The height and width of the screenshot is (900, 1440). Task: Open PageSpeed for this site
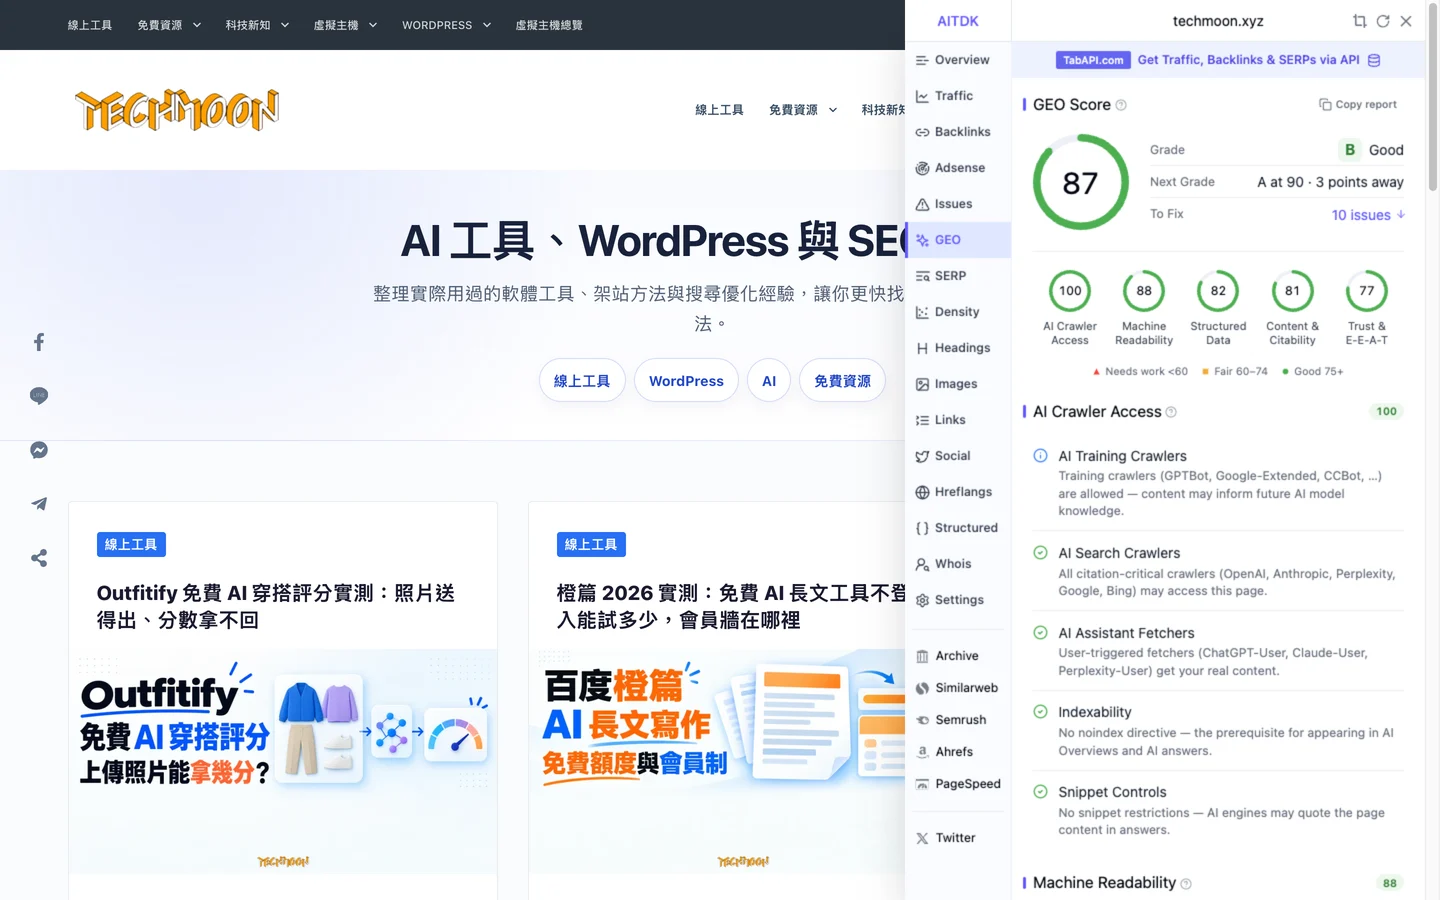tap(957, 784)
